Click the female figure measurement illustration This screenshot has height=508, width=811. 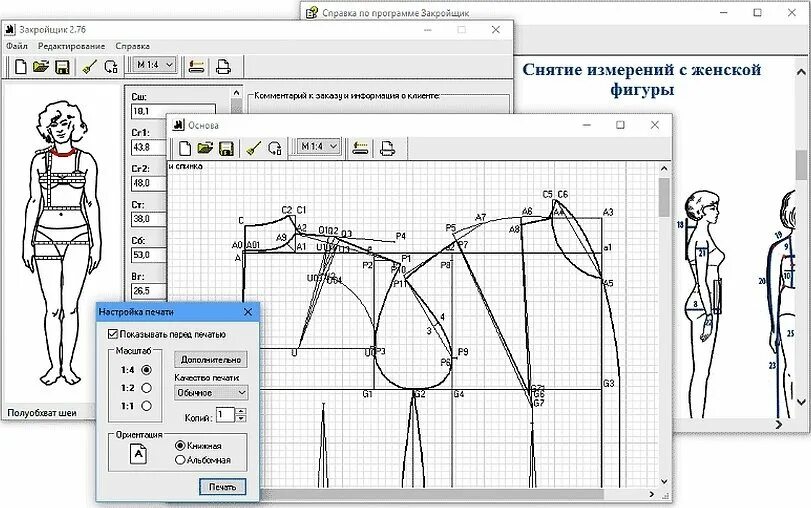62,243
